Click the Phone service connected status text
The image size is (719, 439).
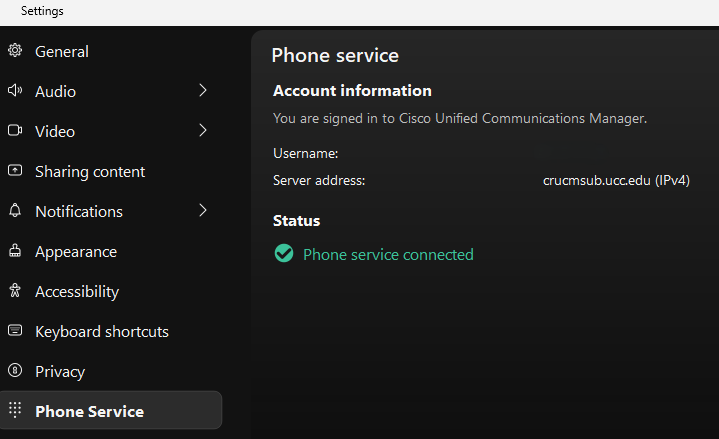[388, 254]
